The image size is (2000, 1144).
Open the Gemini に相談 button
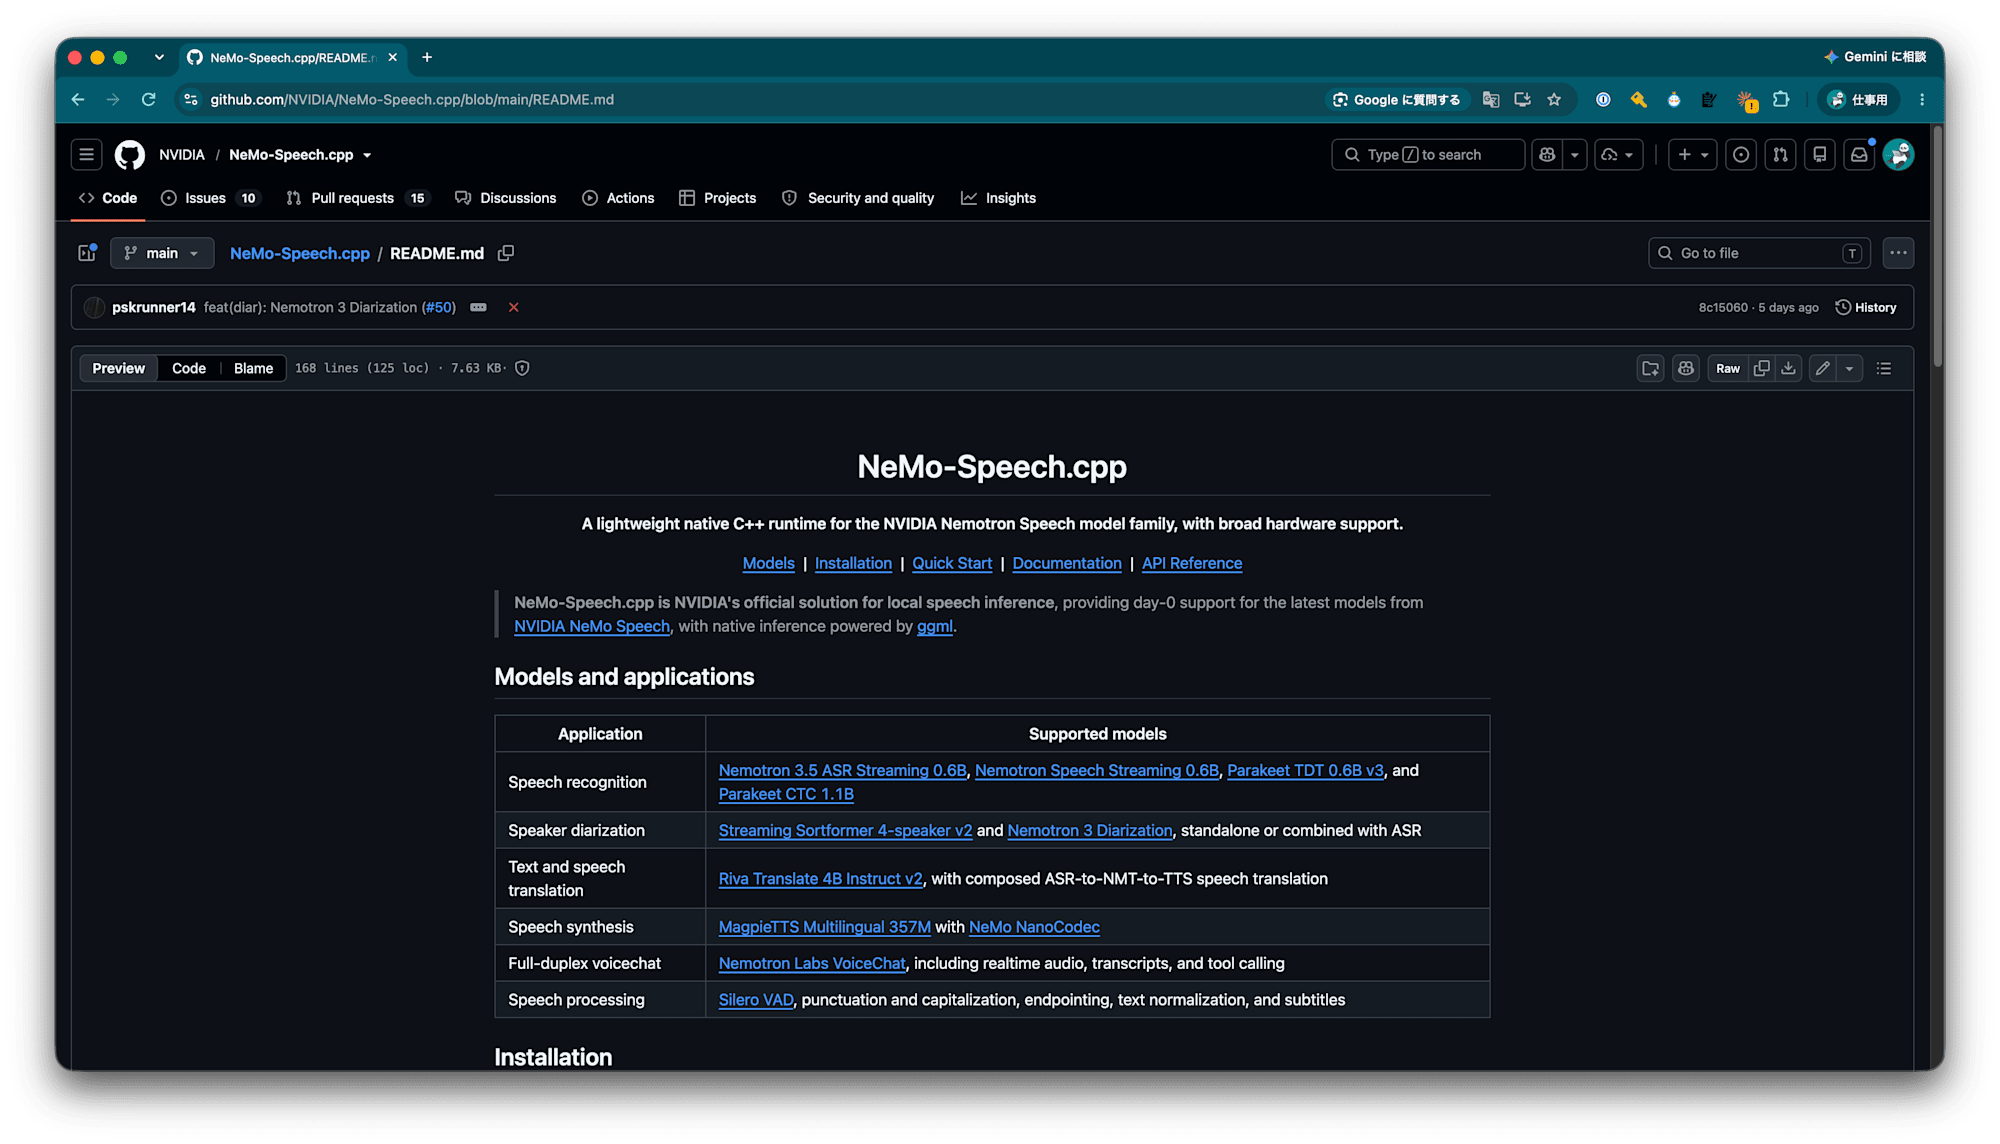click(x=1875, y=57)
